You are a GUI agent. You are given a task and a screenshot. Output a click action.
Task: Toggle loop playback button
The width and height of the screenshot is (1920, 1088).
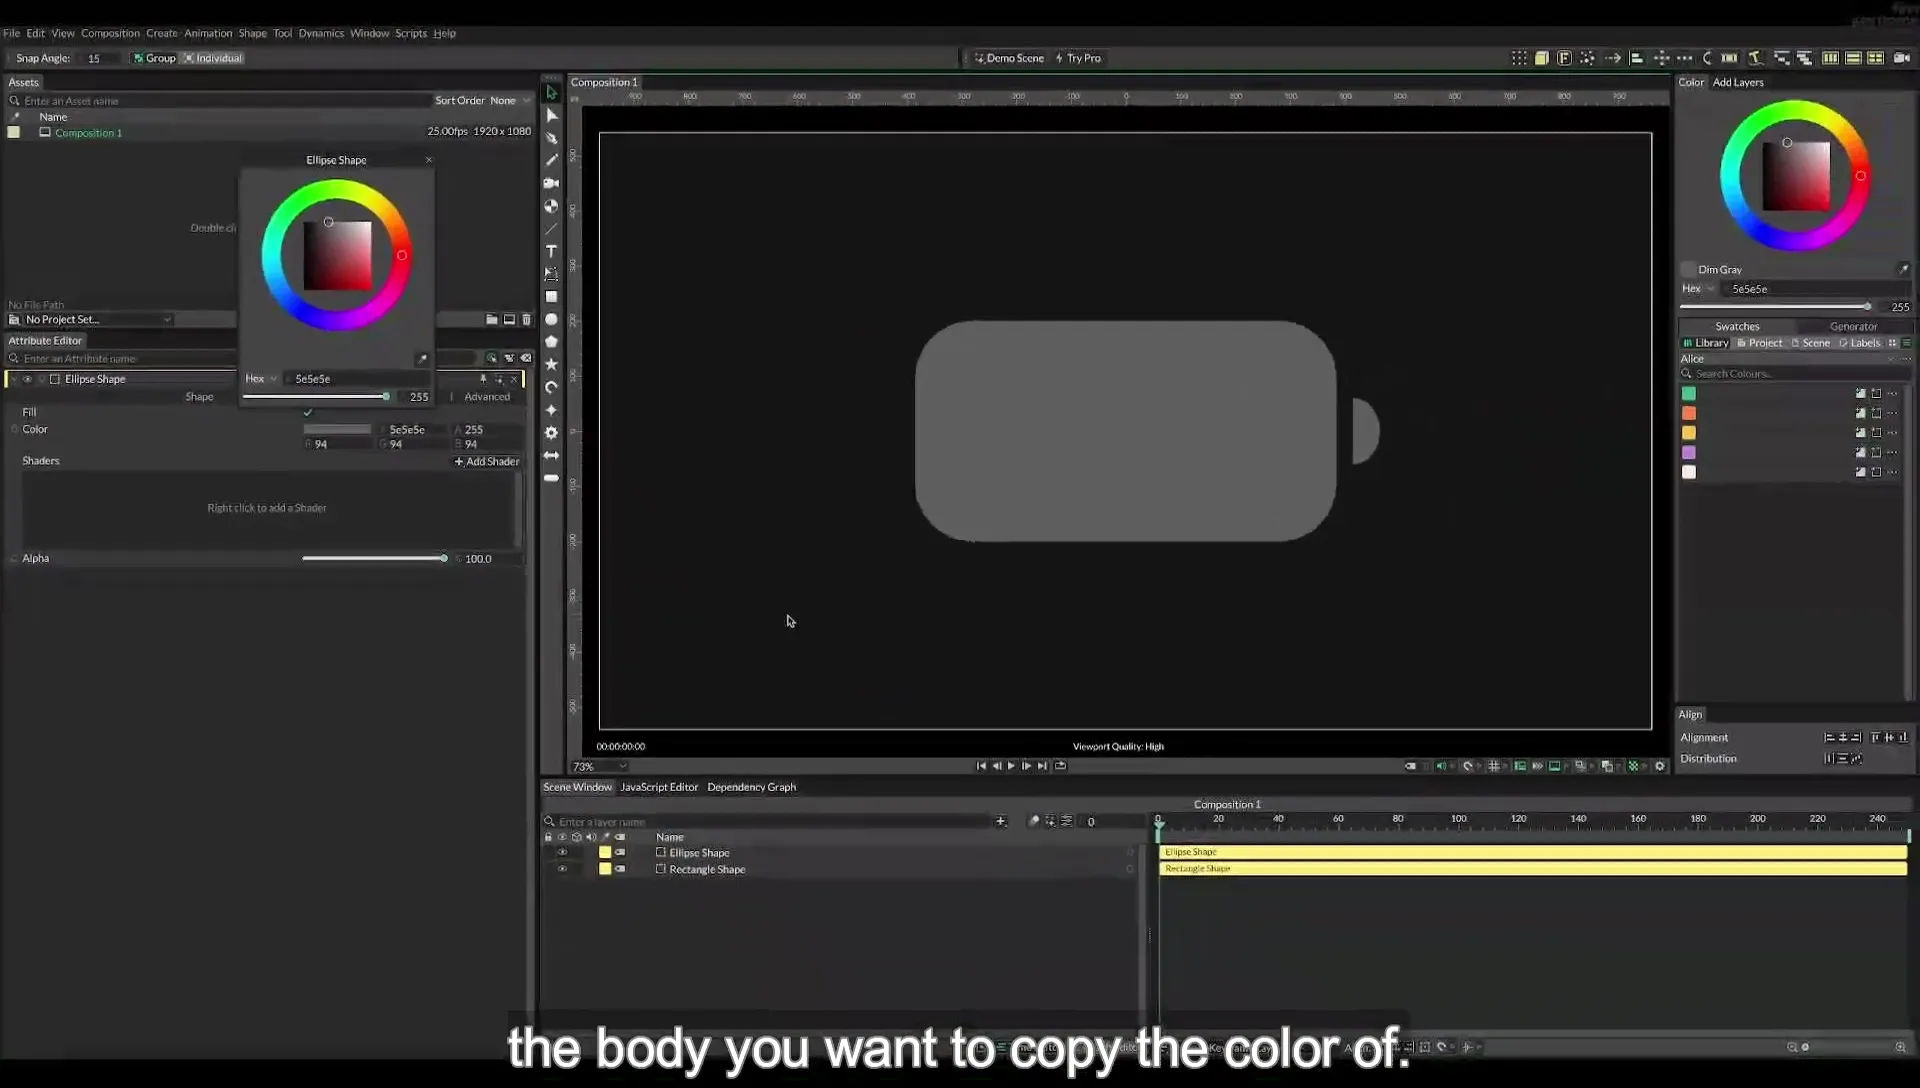click(1060, 766)
